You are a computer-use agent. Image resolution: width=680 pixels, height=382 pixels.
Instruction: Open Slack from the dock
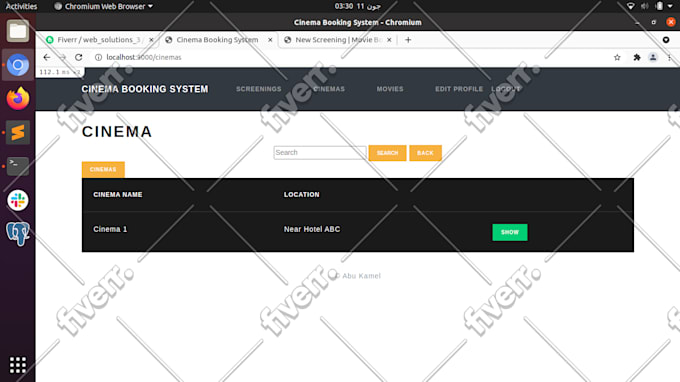(18, 200)
